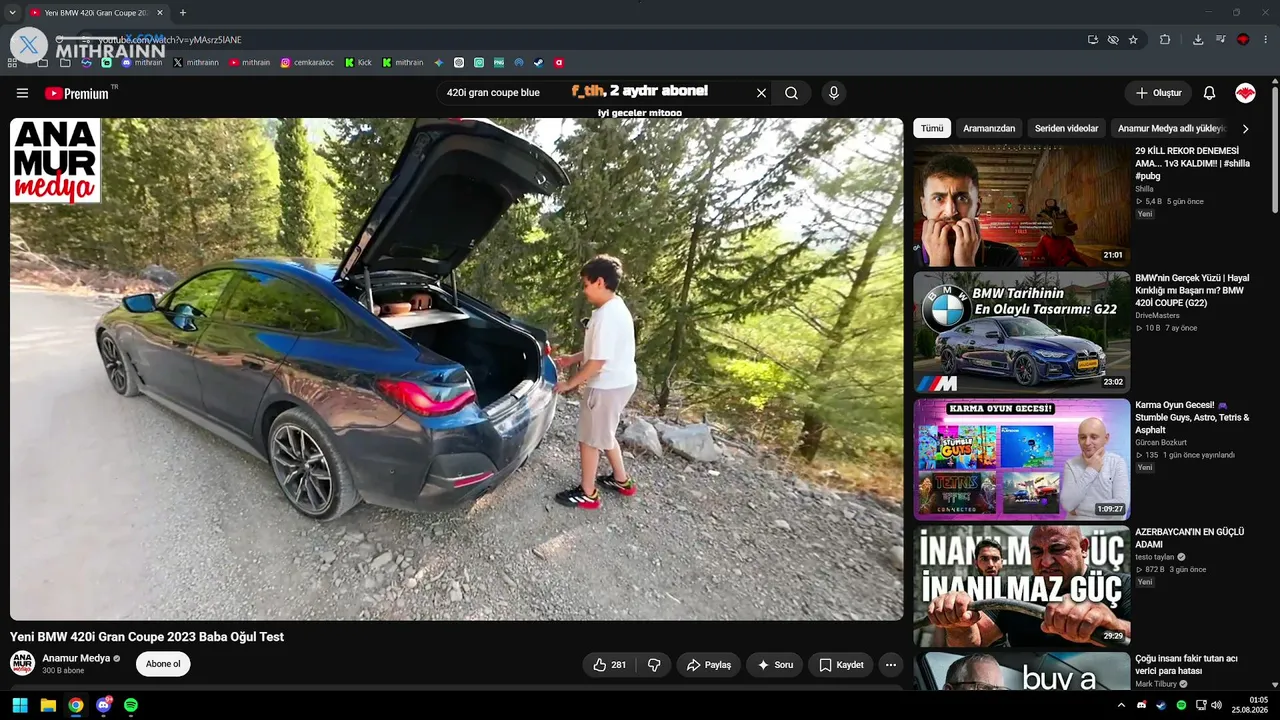The image size is (1280, 720).
Task: Select the Seriden videolar filter chip
Action: click(1066, 128)
